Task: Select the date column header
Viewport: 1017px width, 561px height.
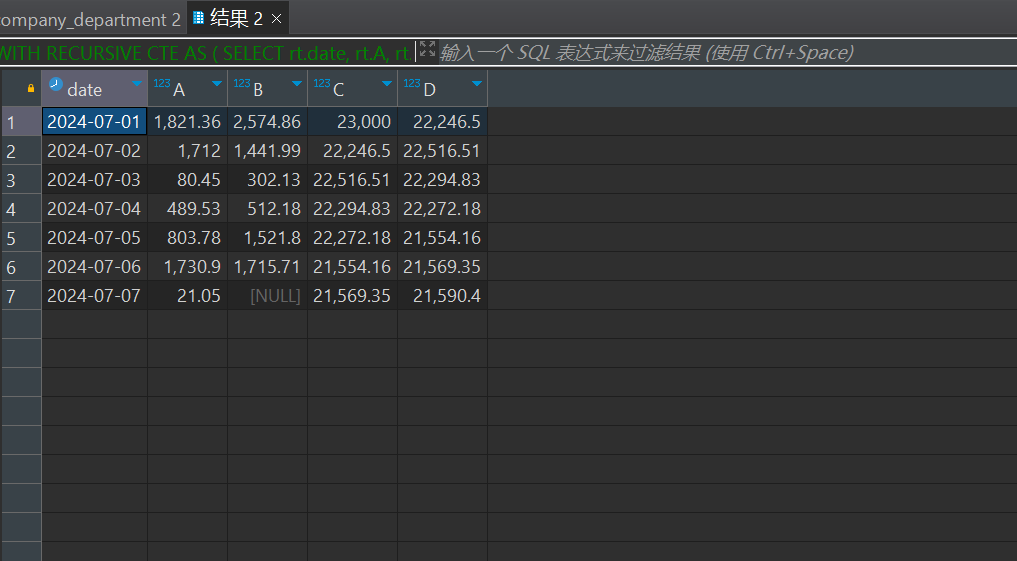Action: click(95, 88)
